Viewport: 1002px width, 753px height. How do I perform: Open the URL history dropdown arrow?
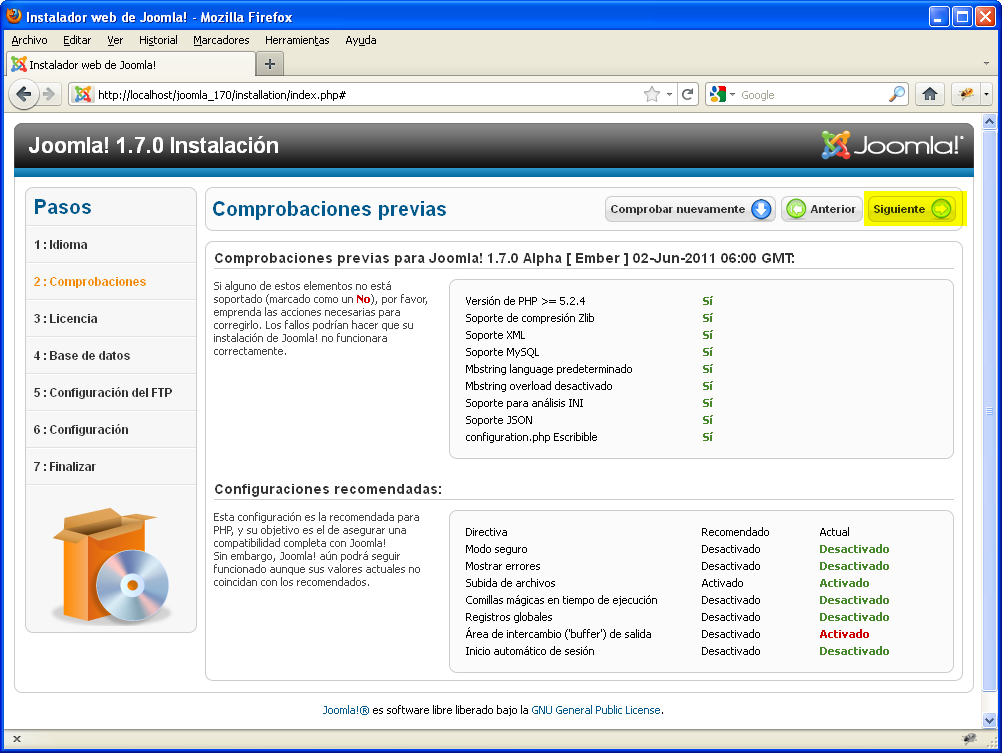[669, 95]
